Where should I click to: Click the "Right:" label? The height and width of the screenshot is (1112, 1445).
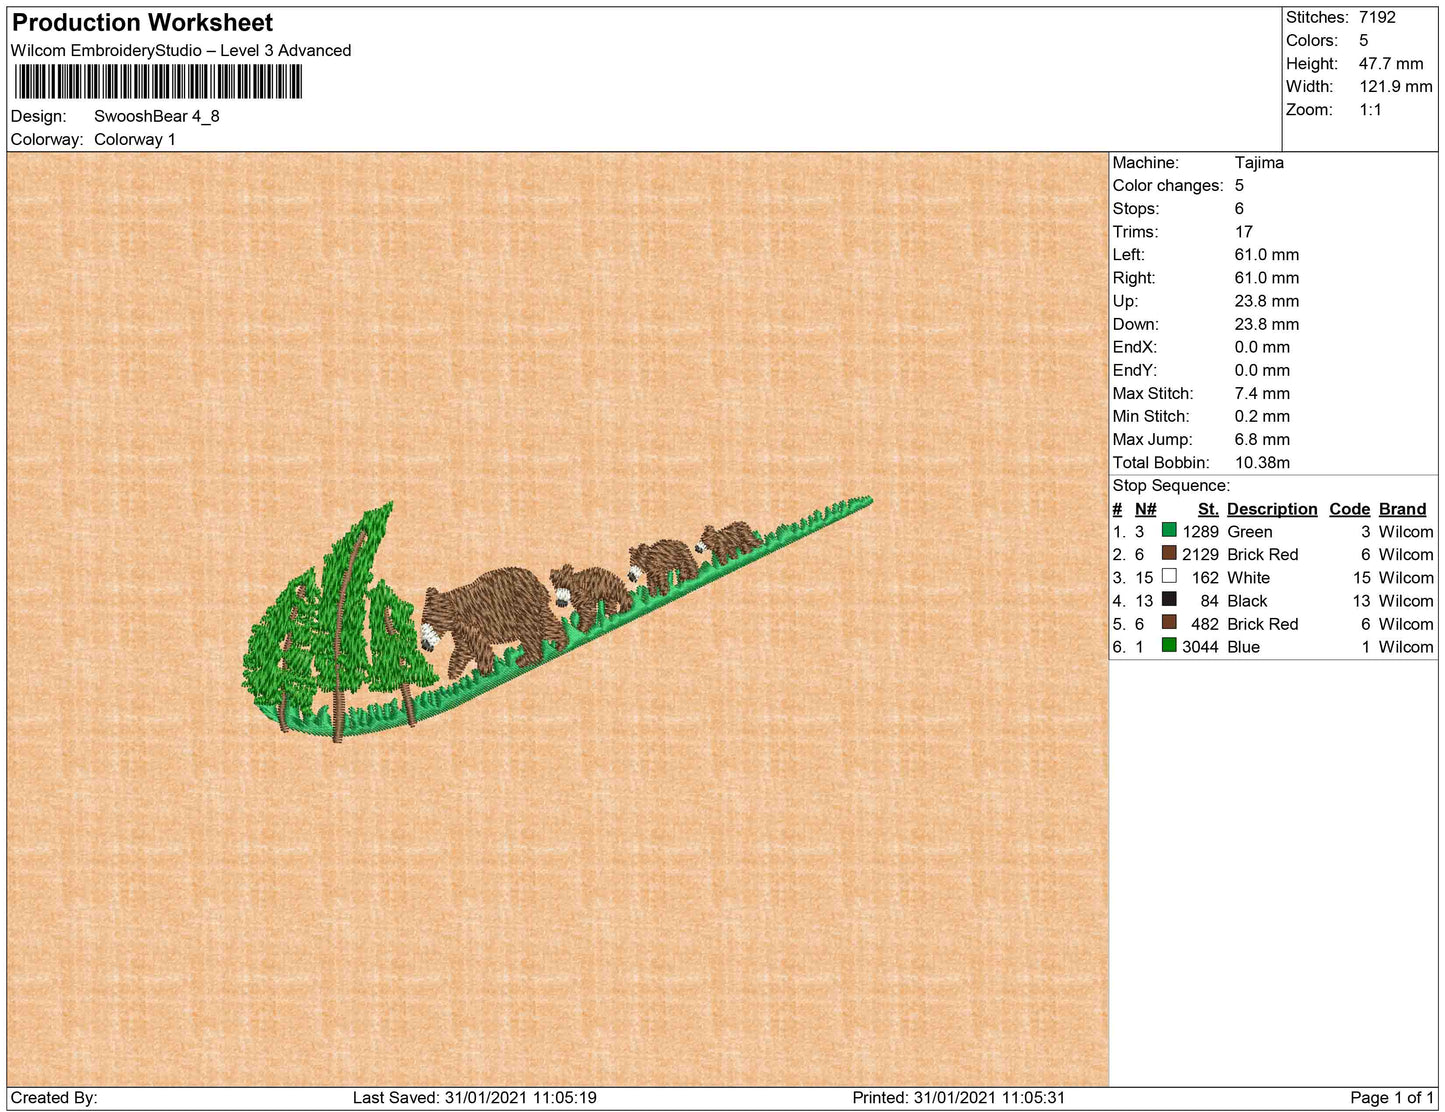point(1134,277)
